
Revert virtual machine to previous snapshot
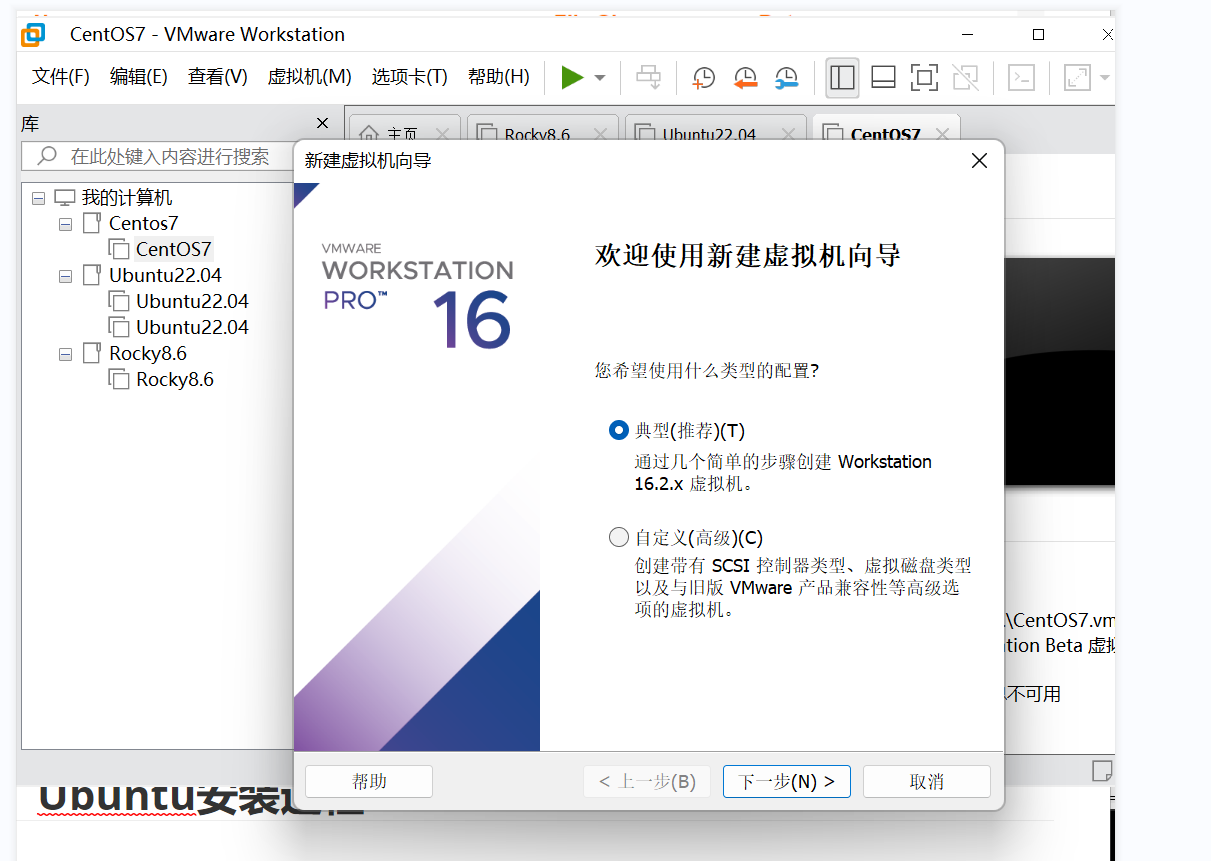pos(745,77)
